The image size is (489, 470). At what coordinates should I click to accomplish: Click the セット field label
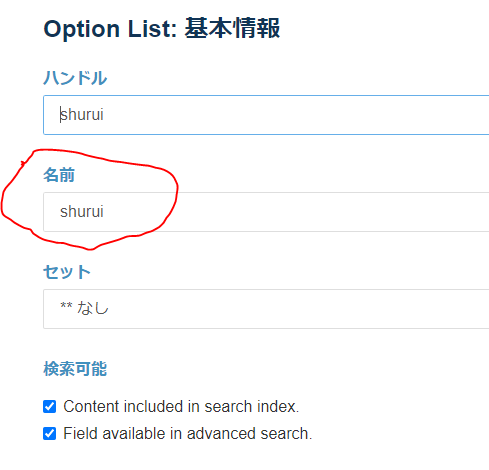pyautogui.click(x=67, y=272)
